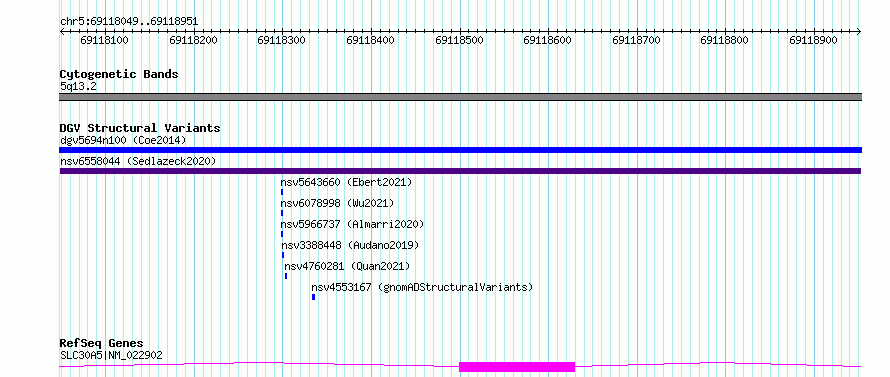Open the nsv5966737 (Almarri2020) variant label
890x377 pixels.
(352, 224)
